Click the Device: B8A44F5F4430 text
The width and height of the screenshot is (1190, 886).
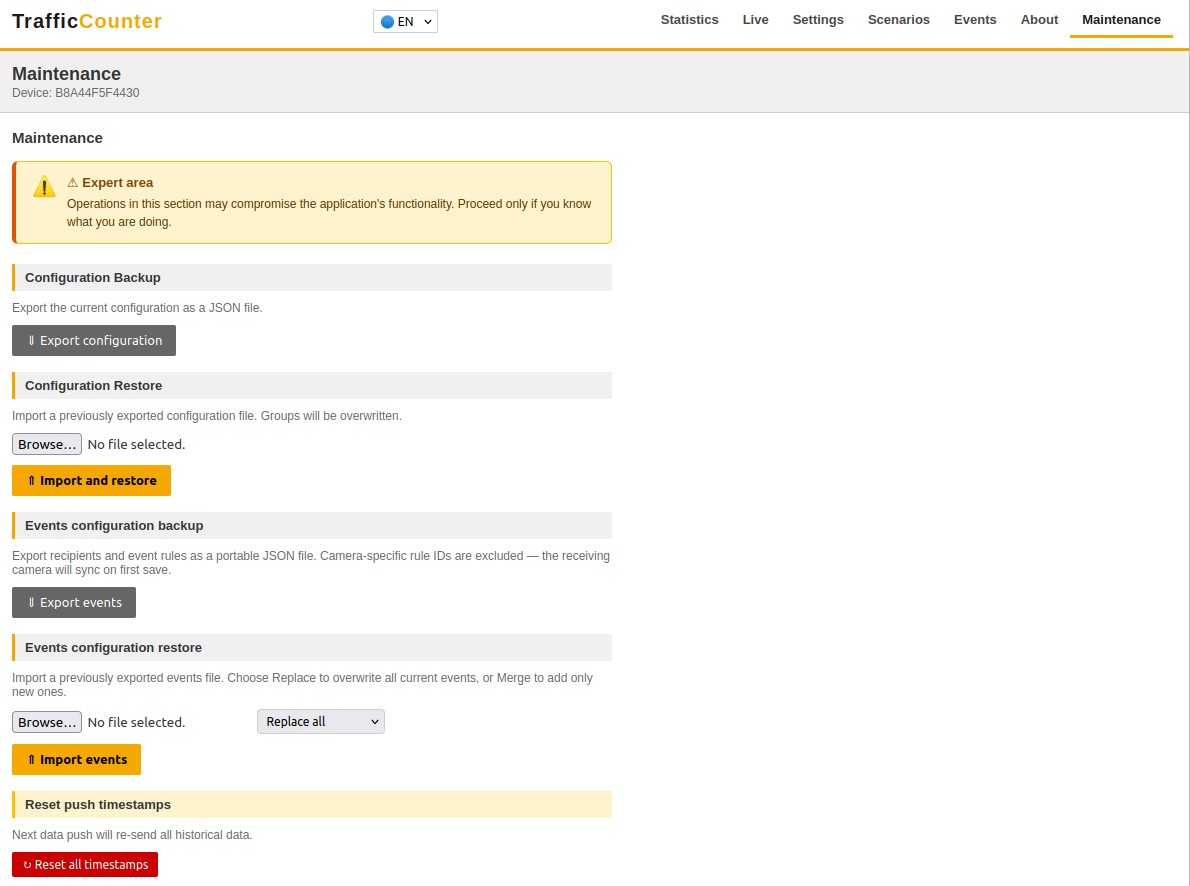point(76,93)
